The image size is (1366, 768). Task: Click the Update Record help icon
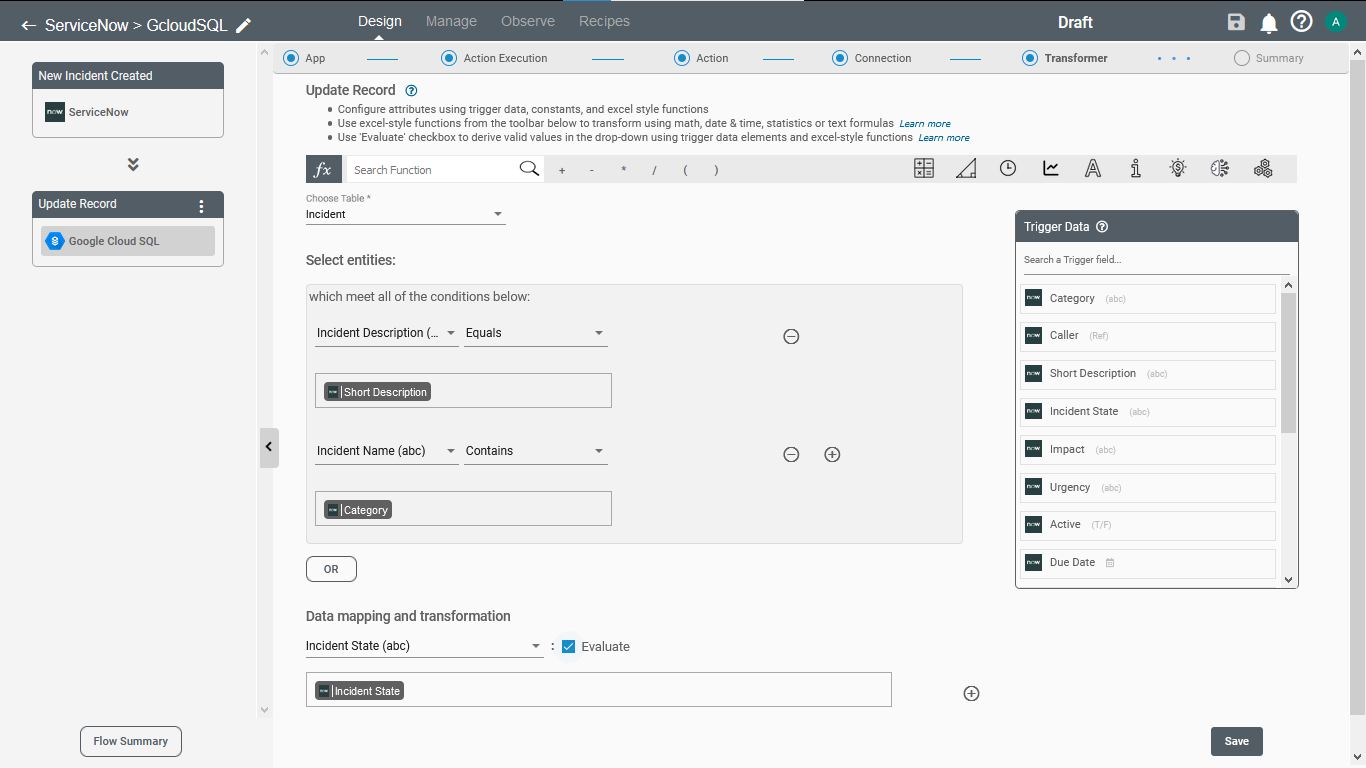coord(411,90)
